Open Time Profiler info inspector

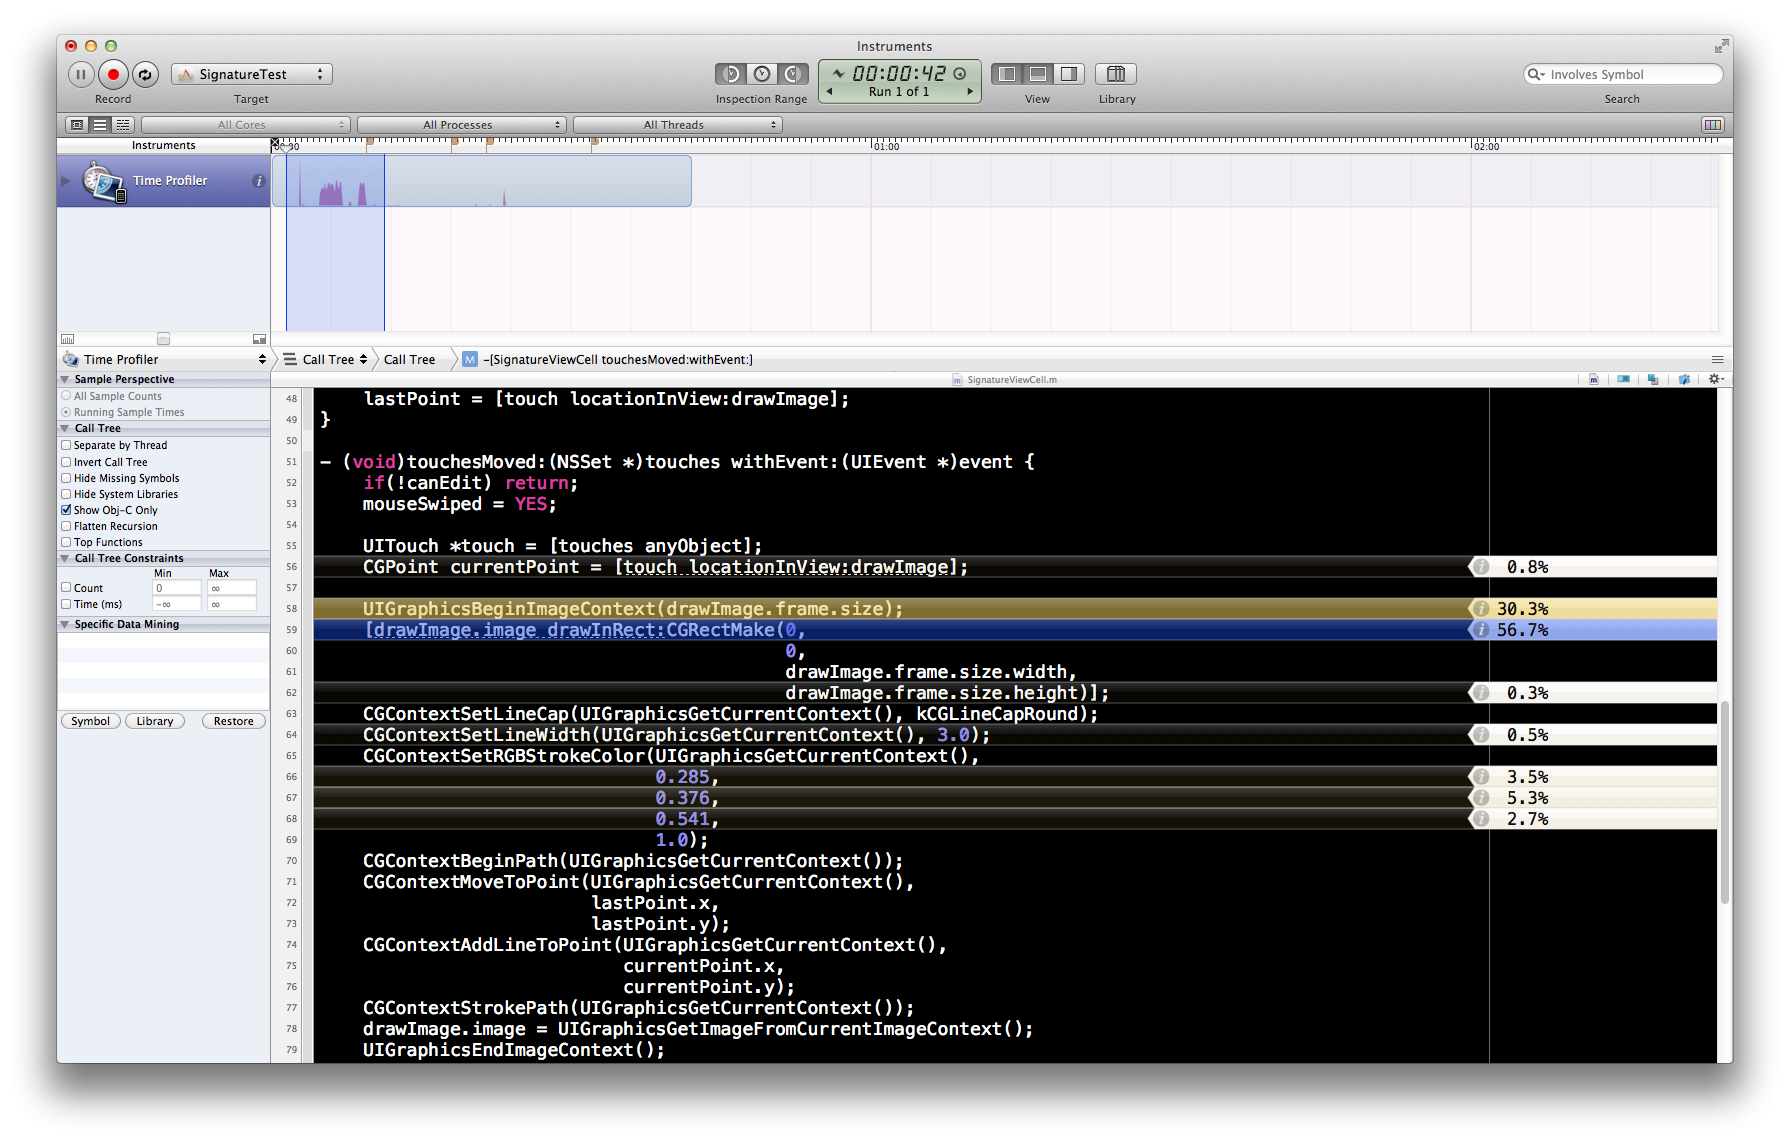(259, 181)
